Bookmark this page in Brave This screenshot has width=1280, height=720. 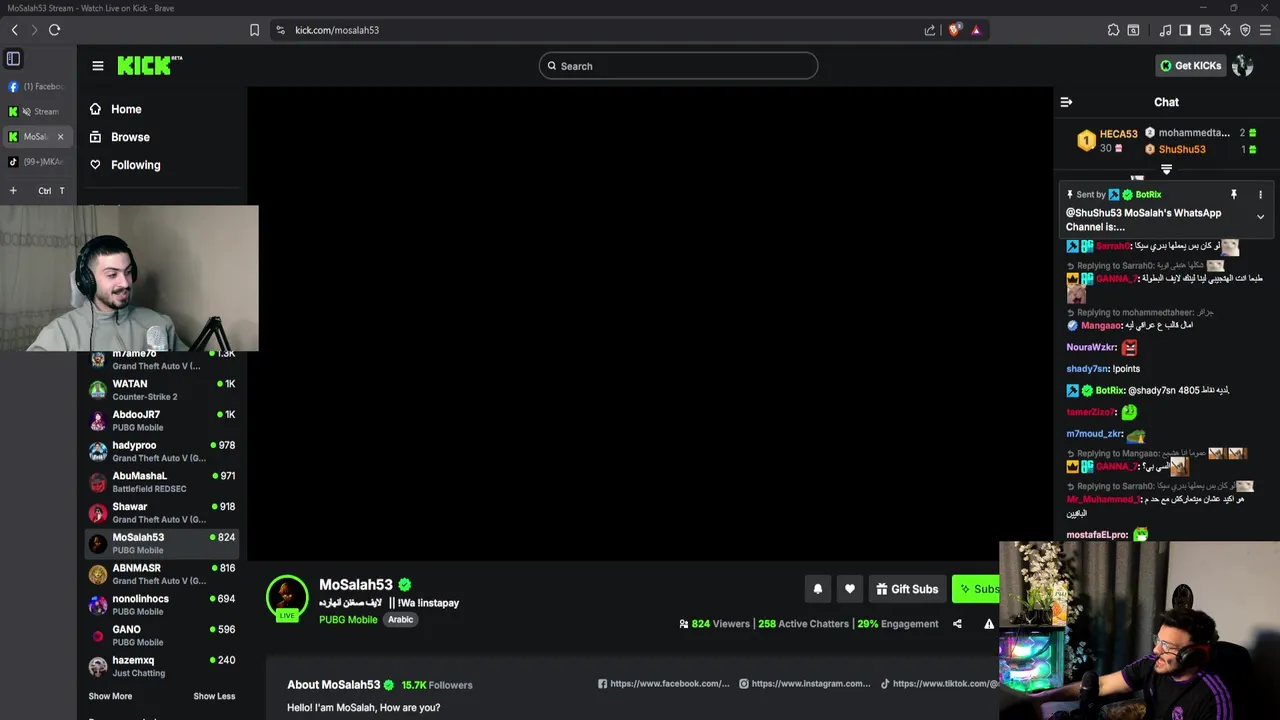[254, 30]
